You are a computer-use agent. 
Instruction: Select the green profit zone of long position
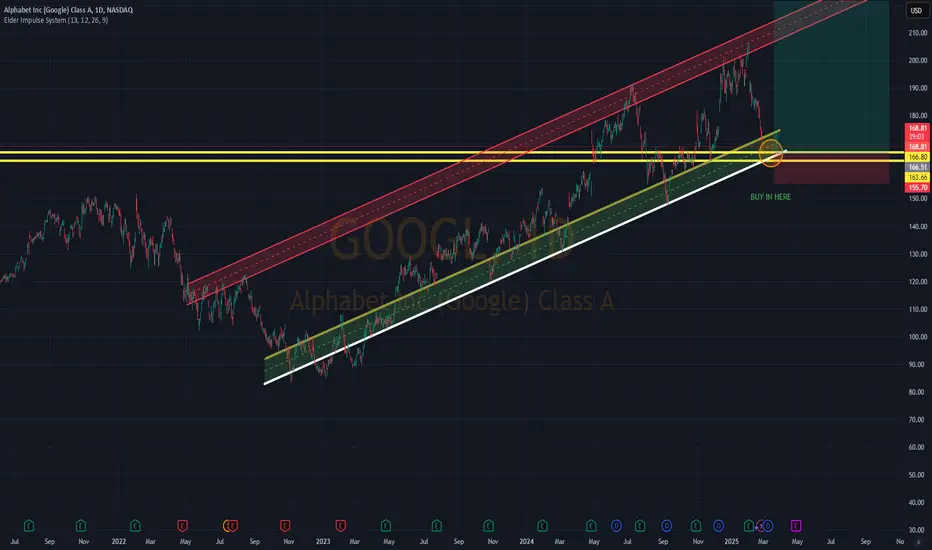point(831,76)
